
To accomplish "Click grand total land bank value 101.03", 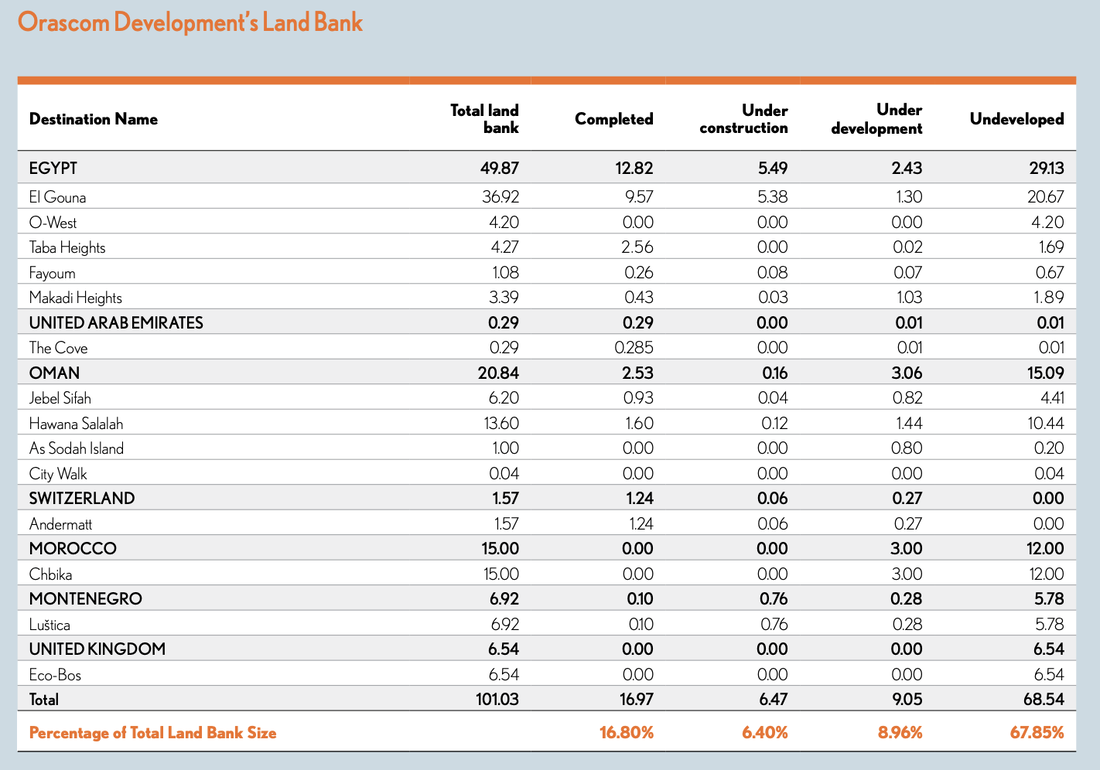I will (497, 700).
